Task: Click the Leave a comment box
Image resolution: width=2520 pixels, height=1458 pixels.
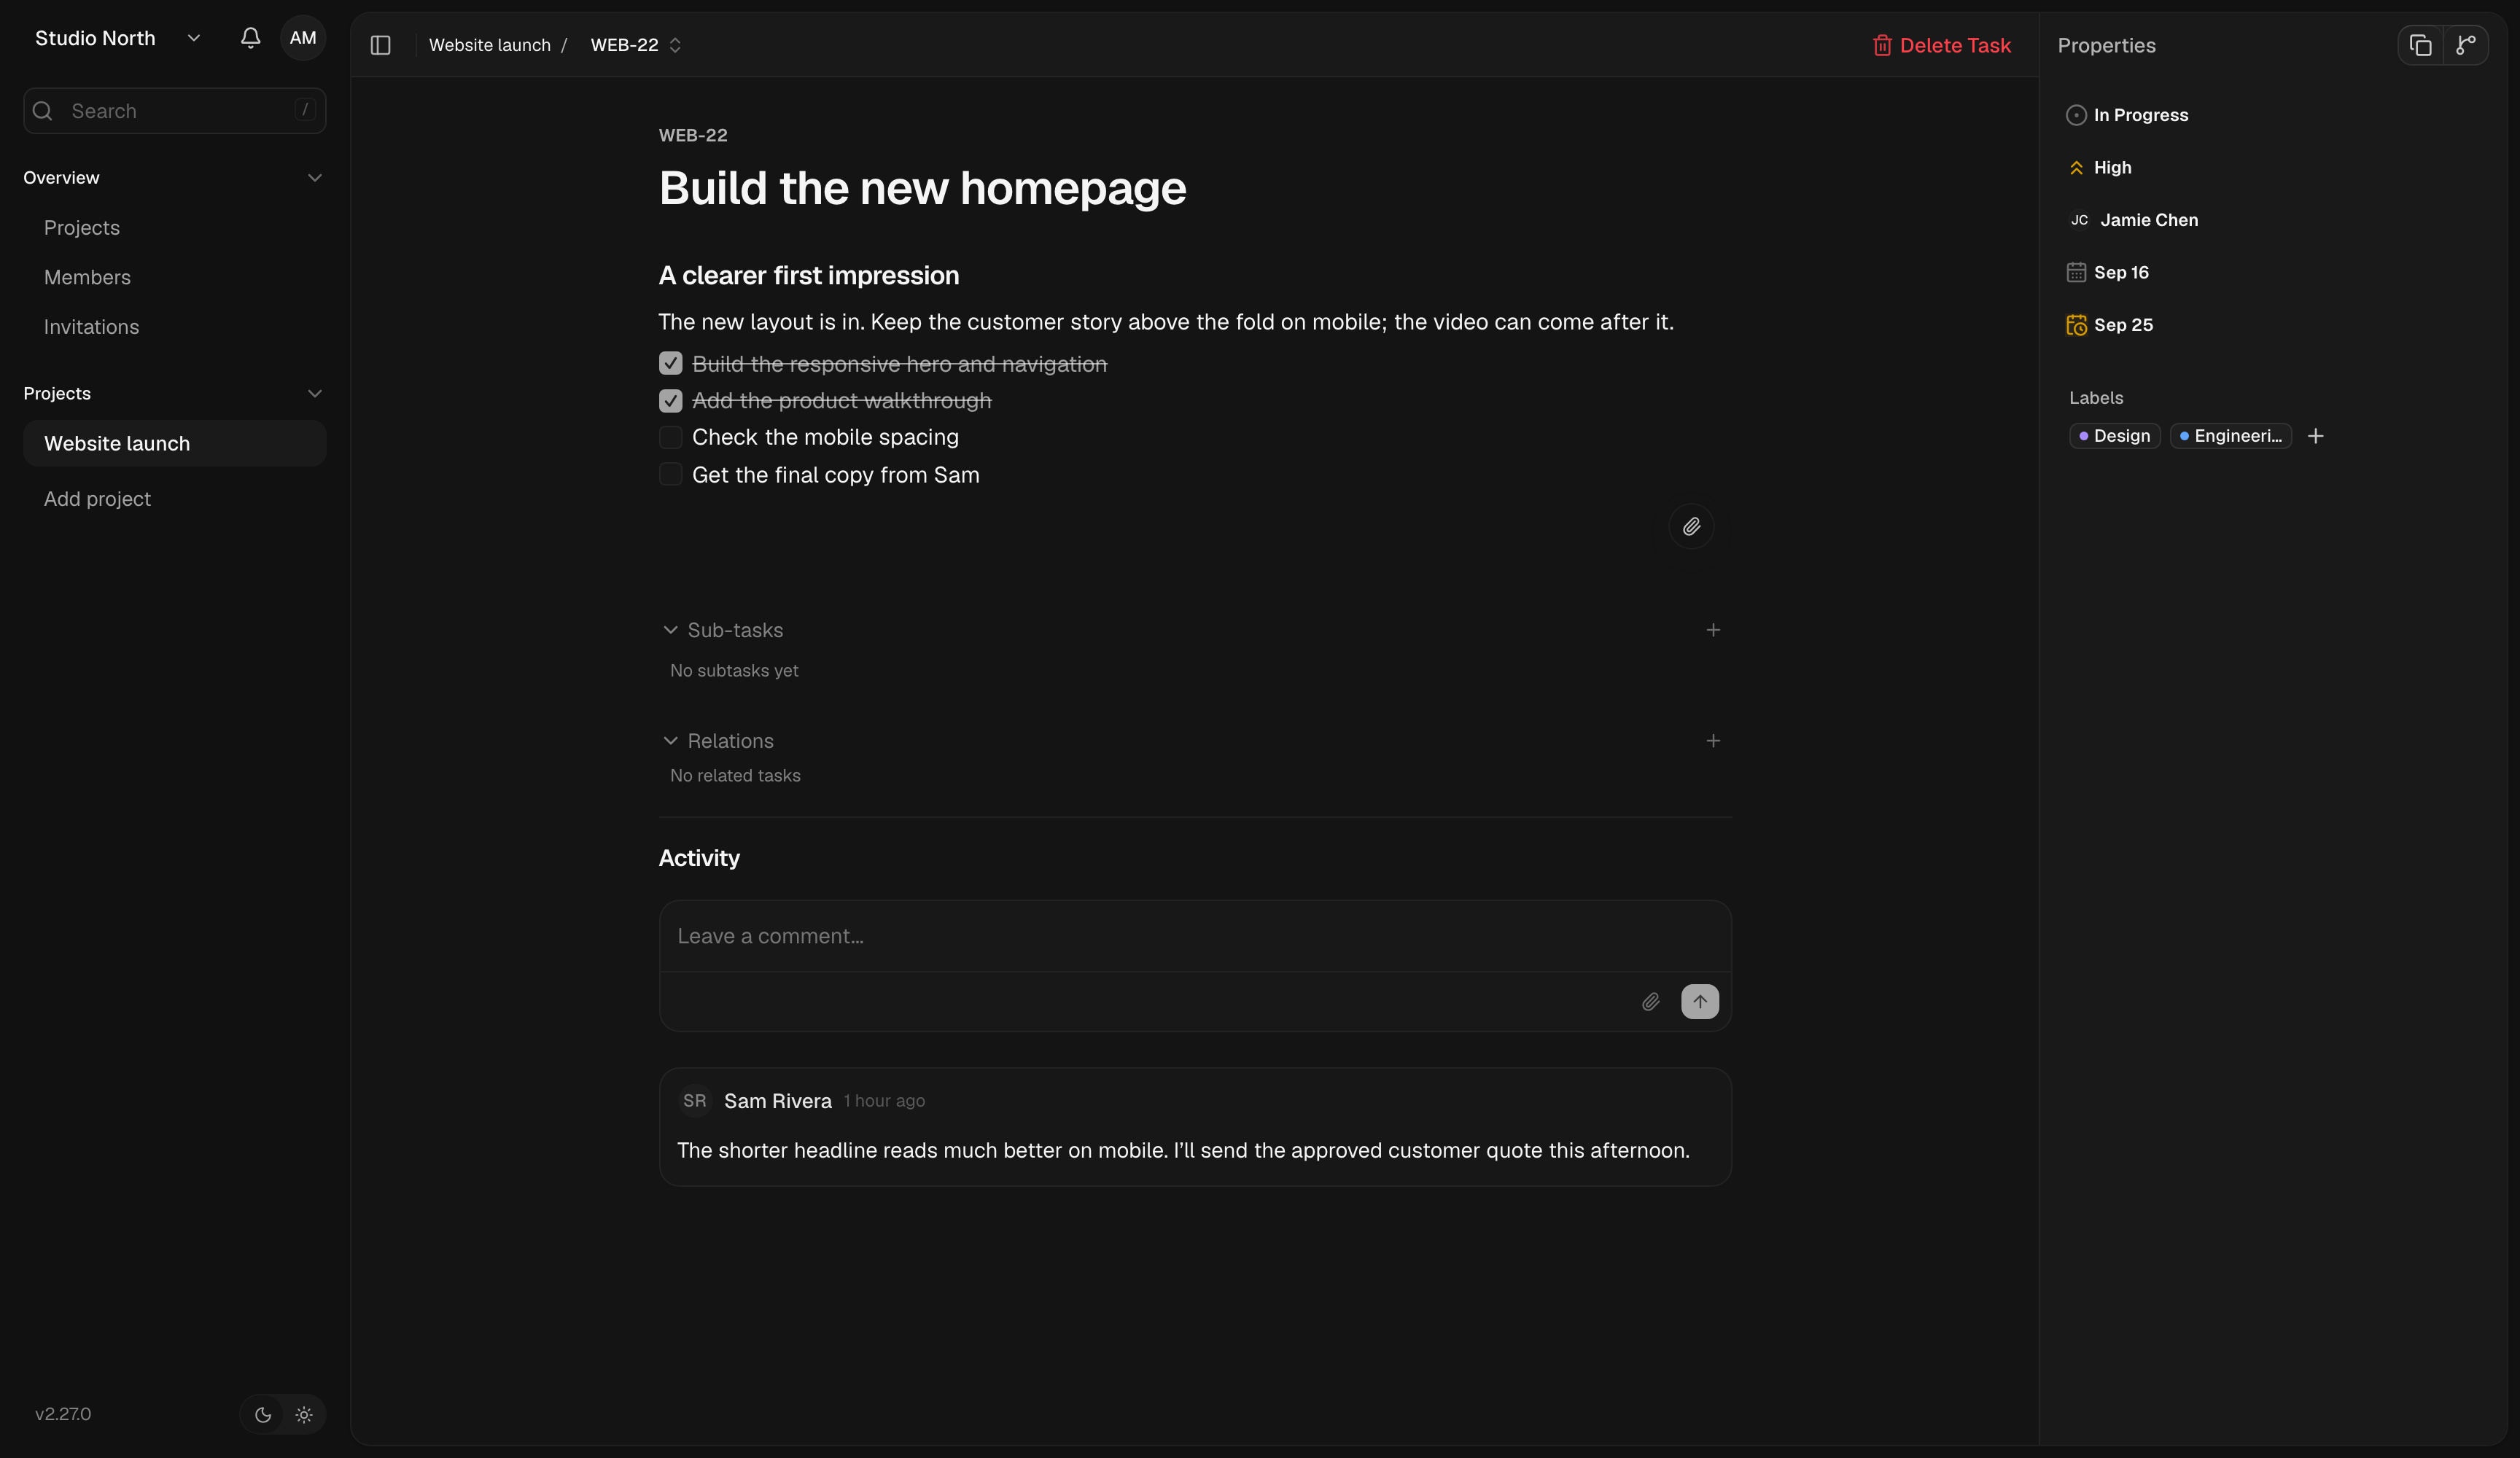Action: (1195, 936)
